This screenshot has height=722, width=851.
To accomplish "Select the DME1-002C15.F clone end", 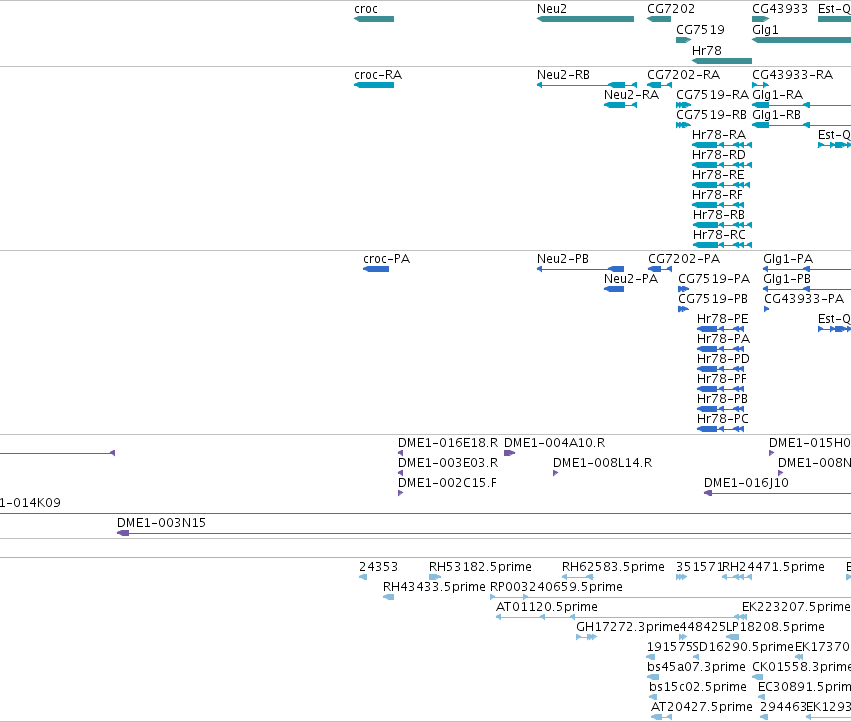I will point(401,493).
